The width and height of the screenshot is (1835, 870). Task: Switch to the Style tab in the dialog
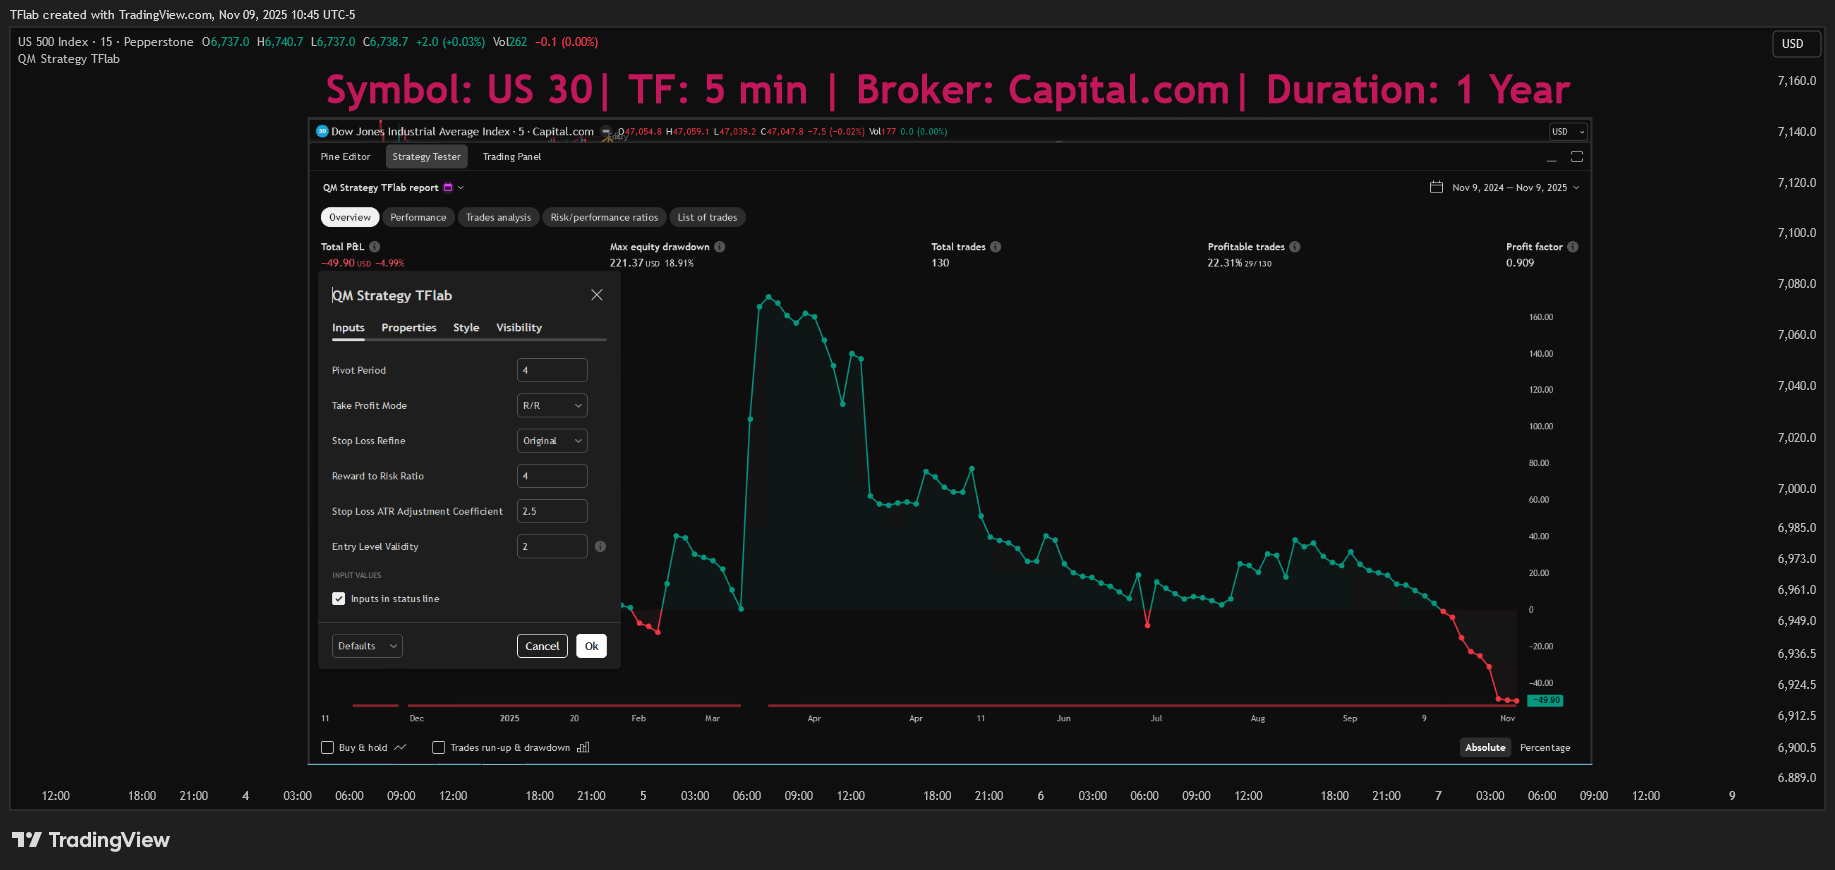[466, 328]
